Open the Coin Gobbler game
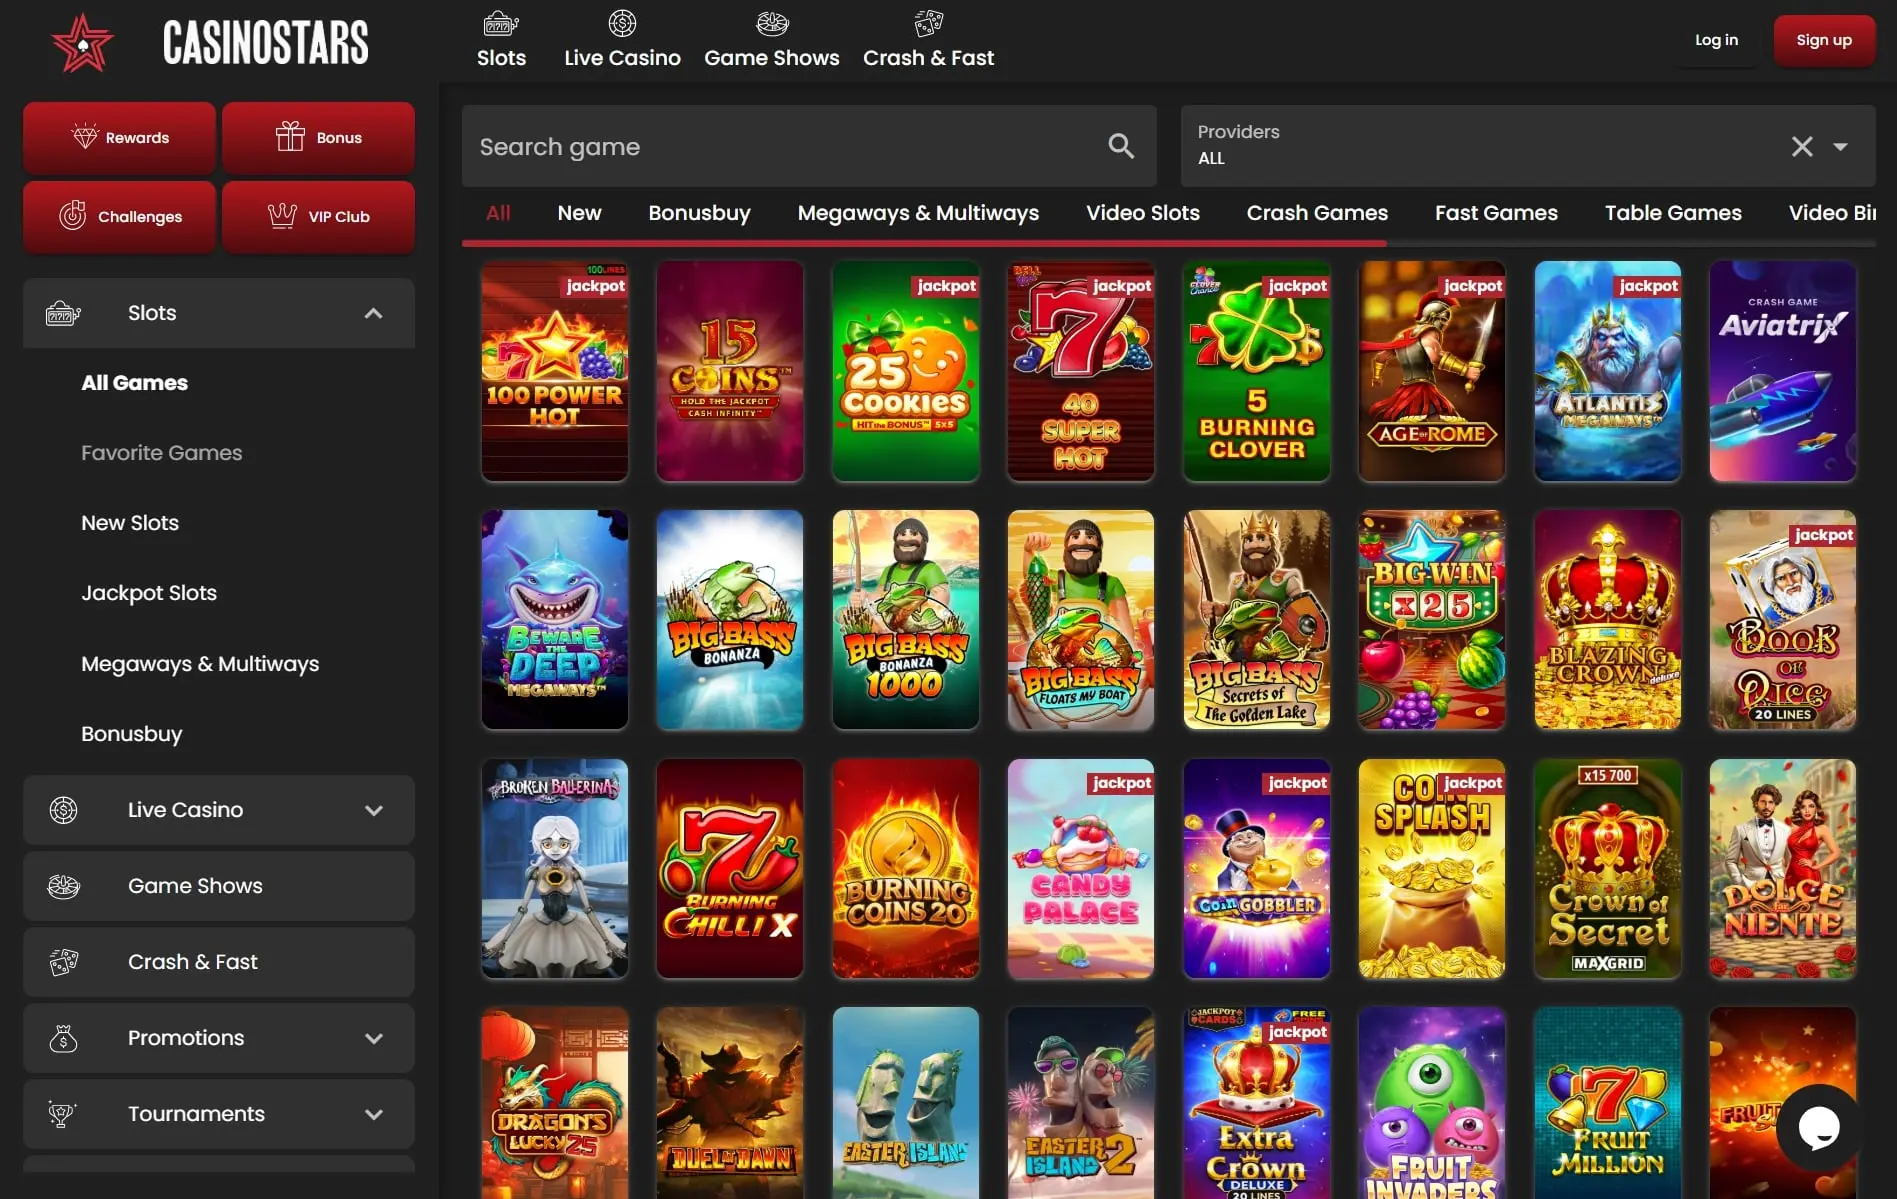 pyautogui.click(x=1257, y=869)
